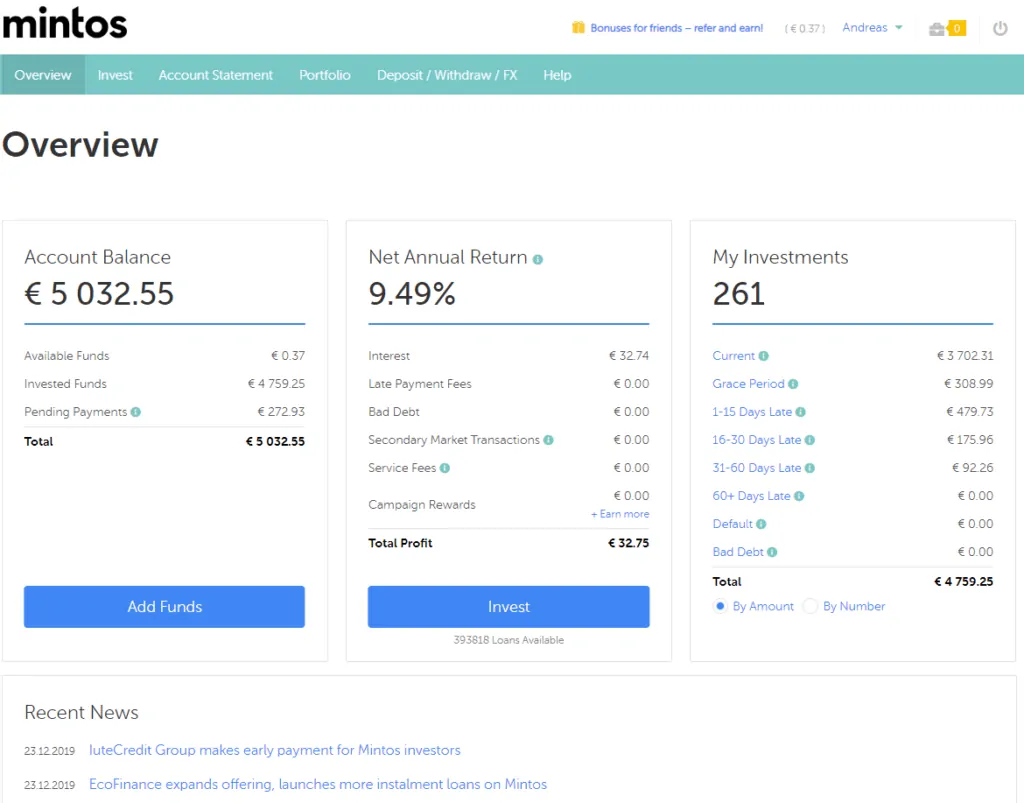This screenshot has width=1024, height=803.
Task: Click info icon next to Net Annual Return
Action: click(537, 259)
